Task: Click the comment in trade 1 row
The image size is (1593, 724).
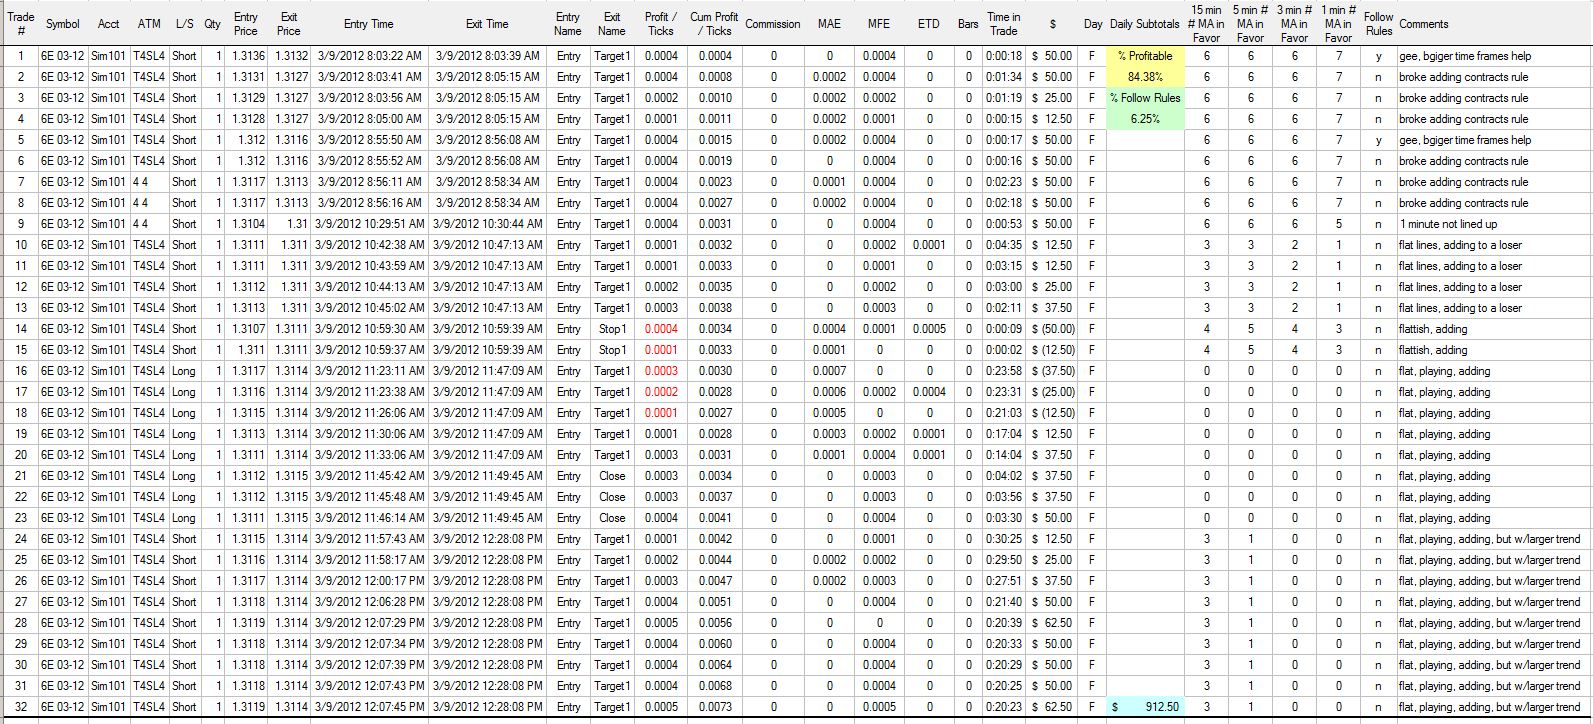Action: (x=1464, y=56)
